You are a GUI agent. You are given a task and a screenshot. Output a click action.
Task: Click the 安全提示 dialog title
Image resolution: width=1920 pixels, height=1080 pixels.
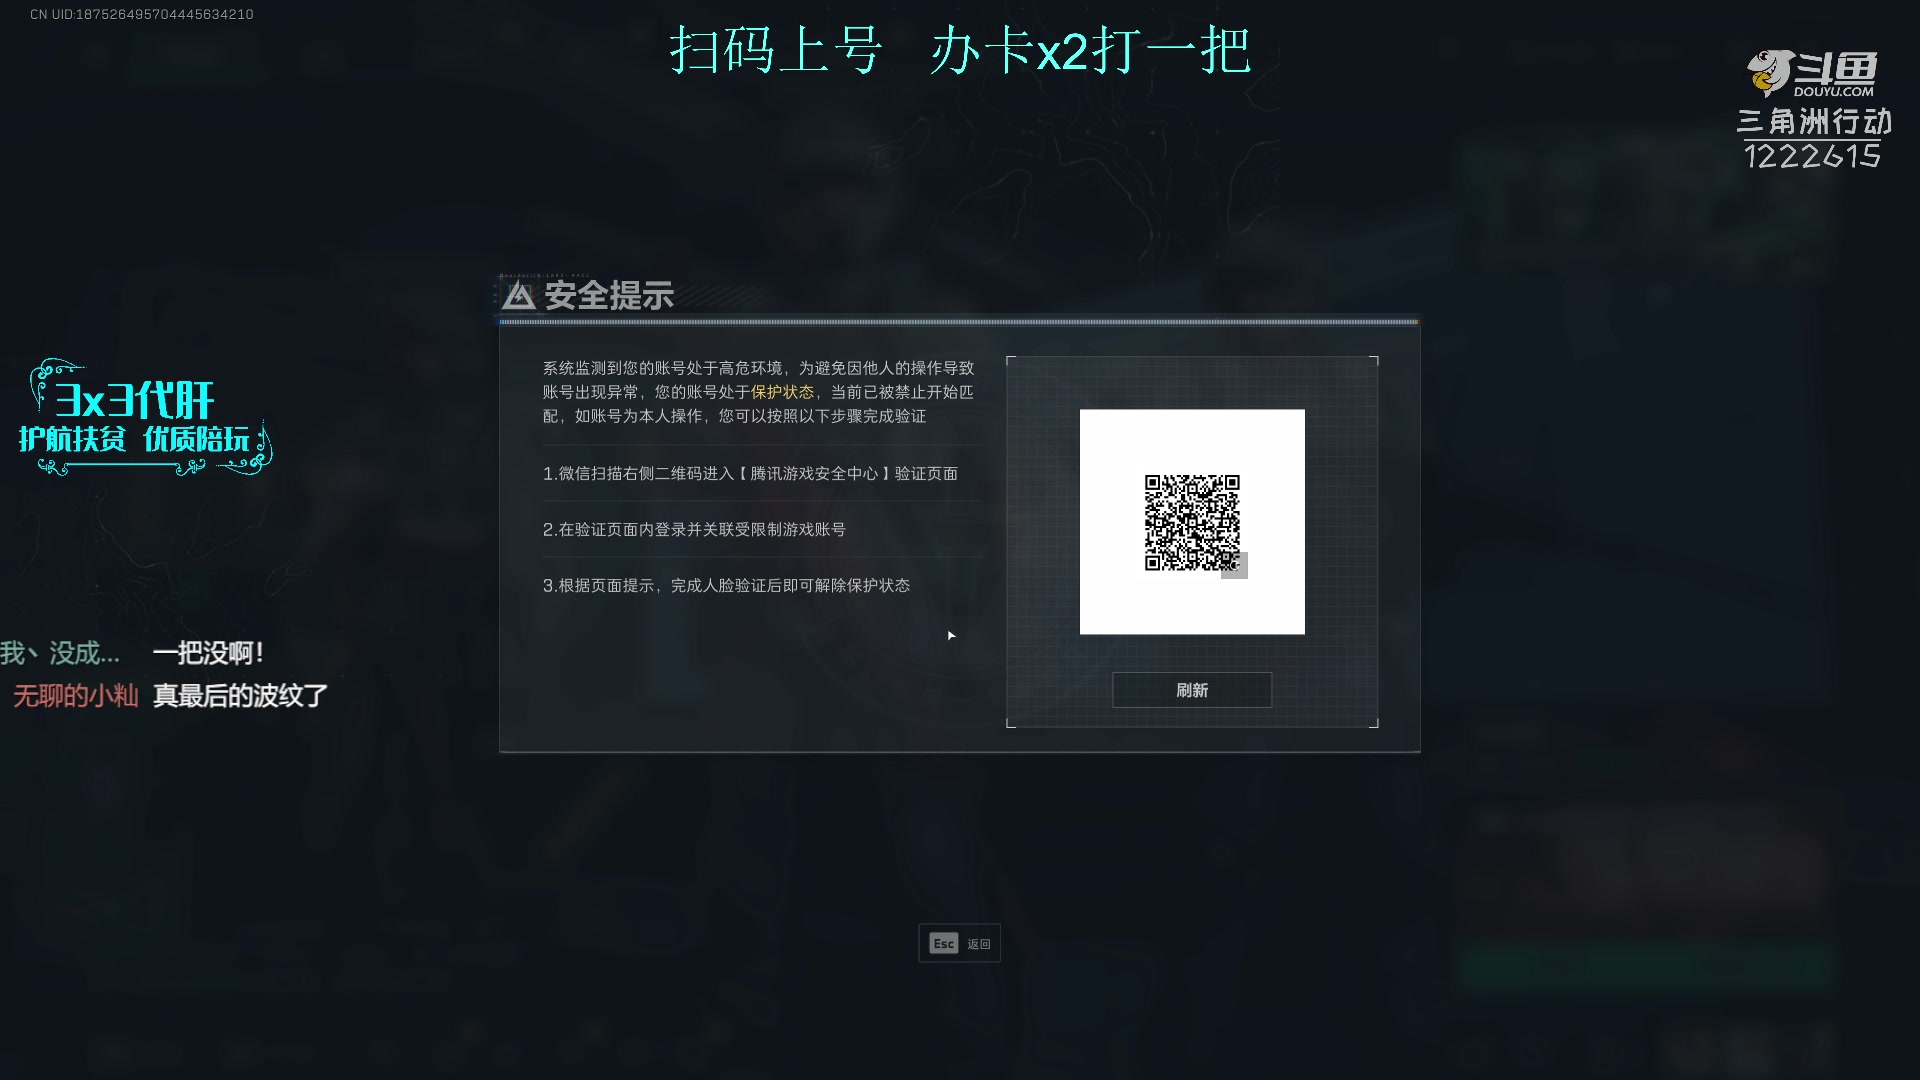(609, 296)
